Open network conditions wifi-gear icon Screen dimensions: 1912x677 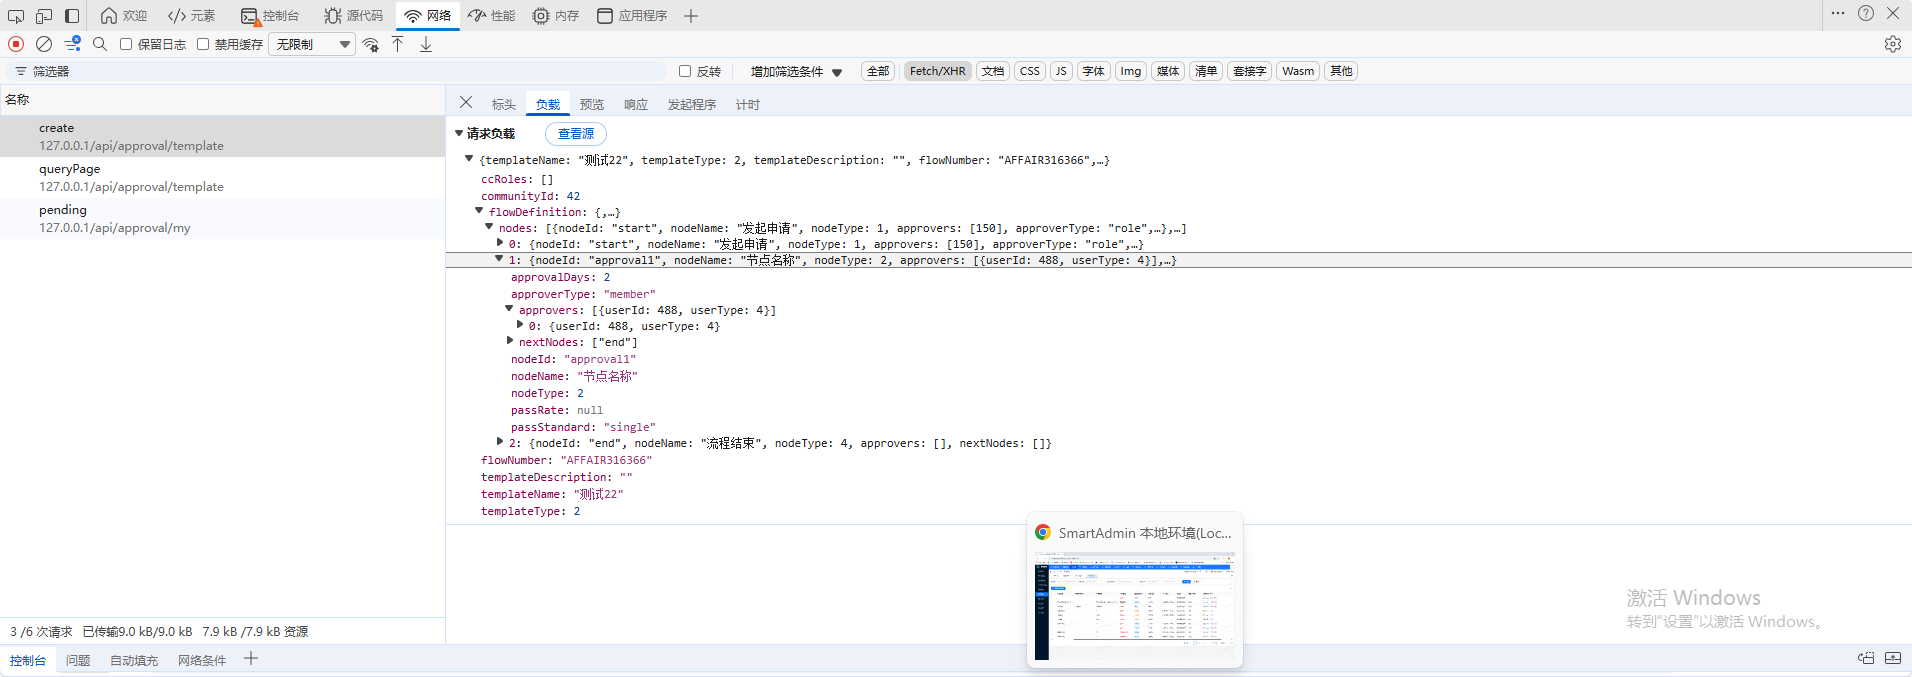(x=371, y=44)
